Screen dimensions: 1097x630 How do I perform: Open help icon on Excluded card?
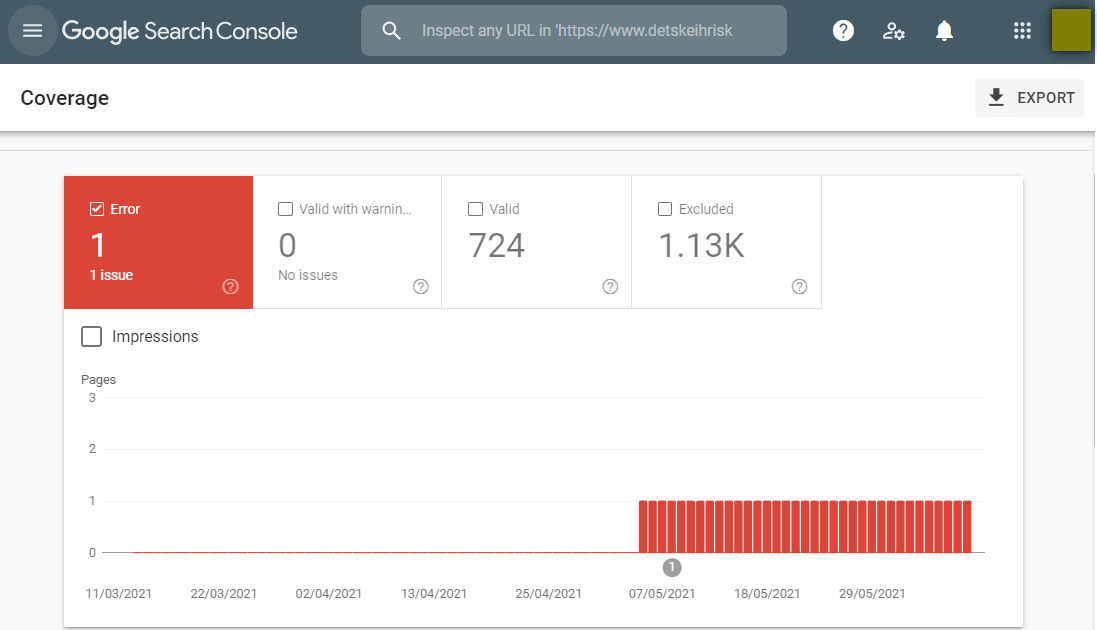[x=800, y=286]
